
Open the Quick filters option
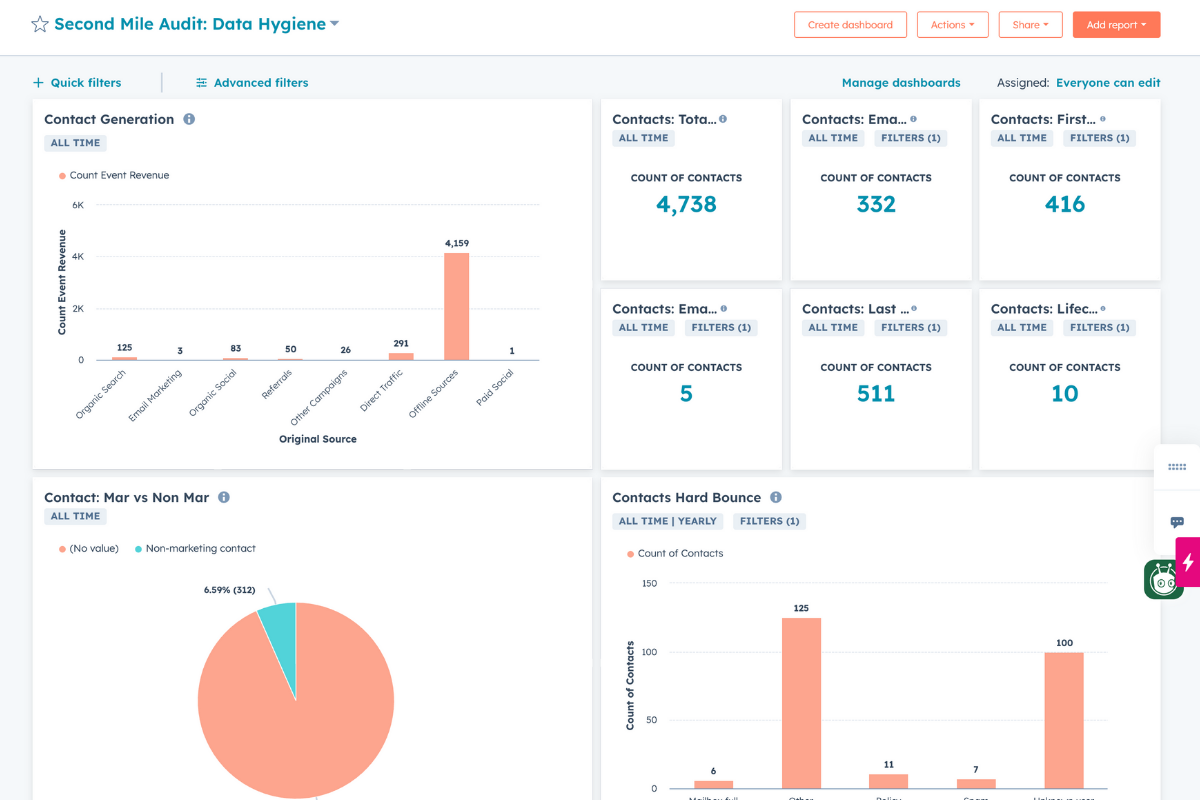tap(86, 83)
